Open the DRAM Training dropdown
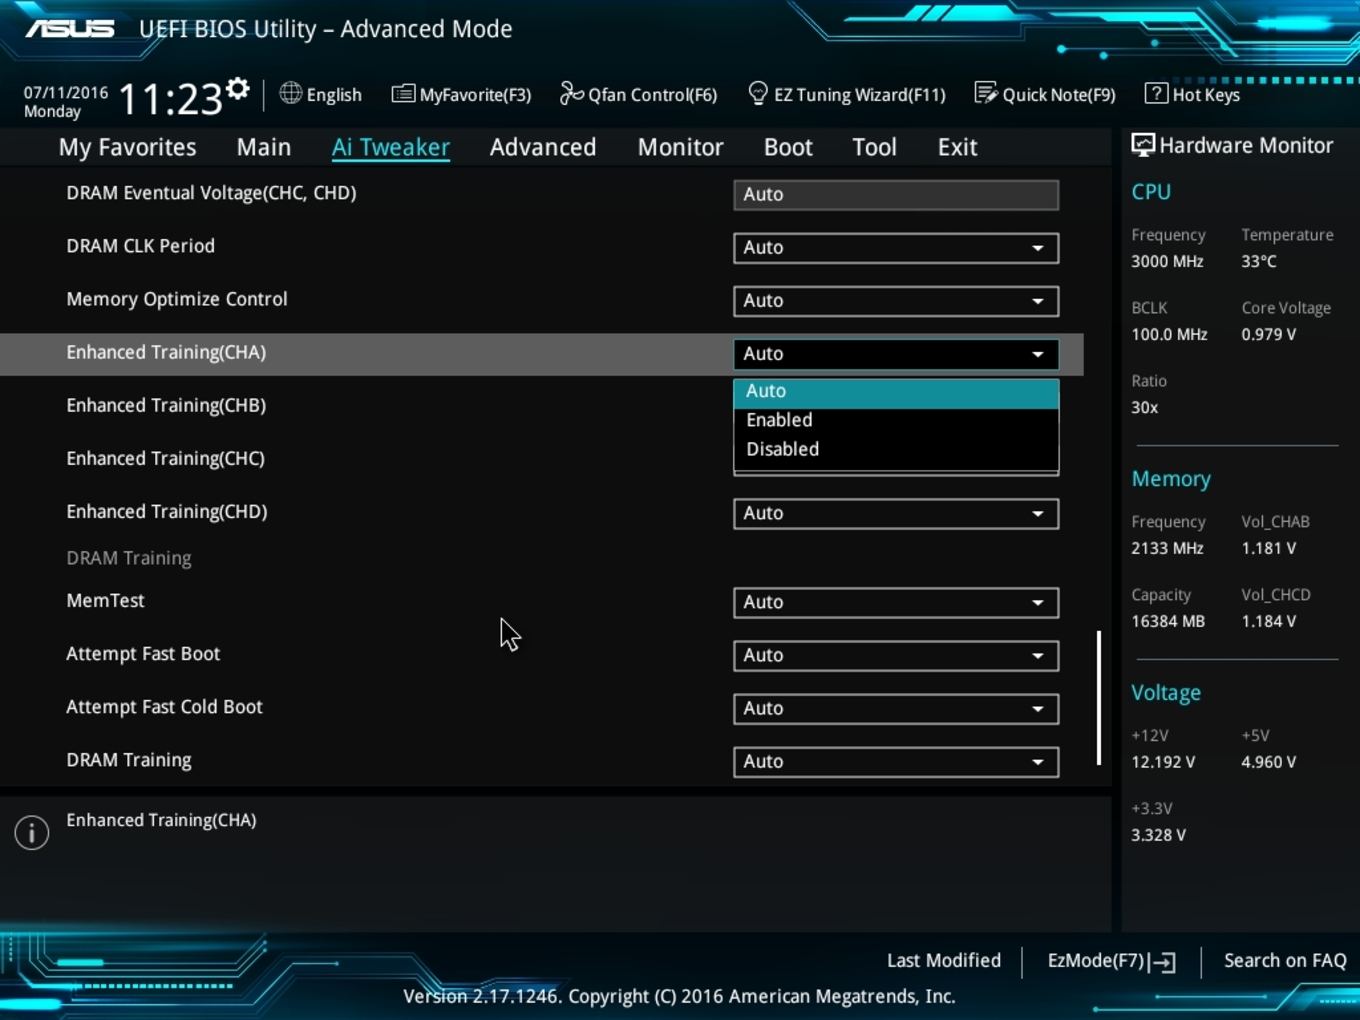The height and width of the screenshot is (1020, 1360). (896, 762)
